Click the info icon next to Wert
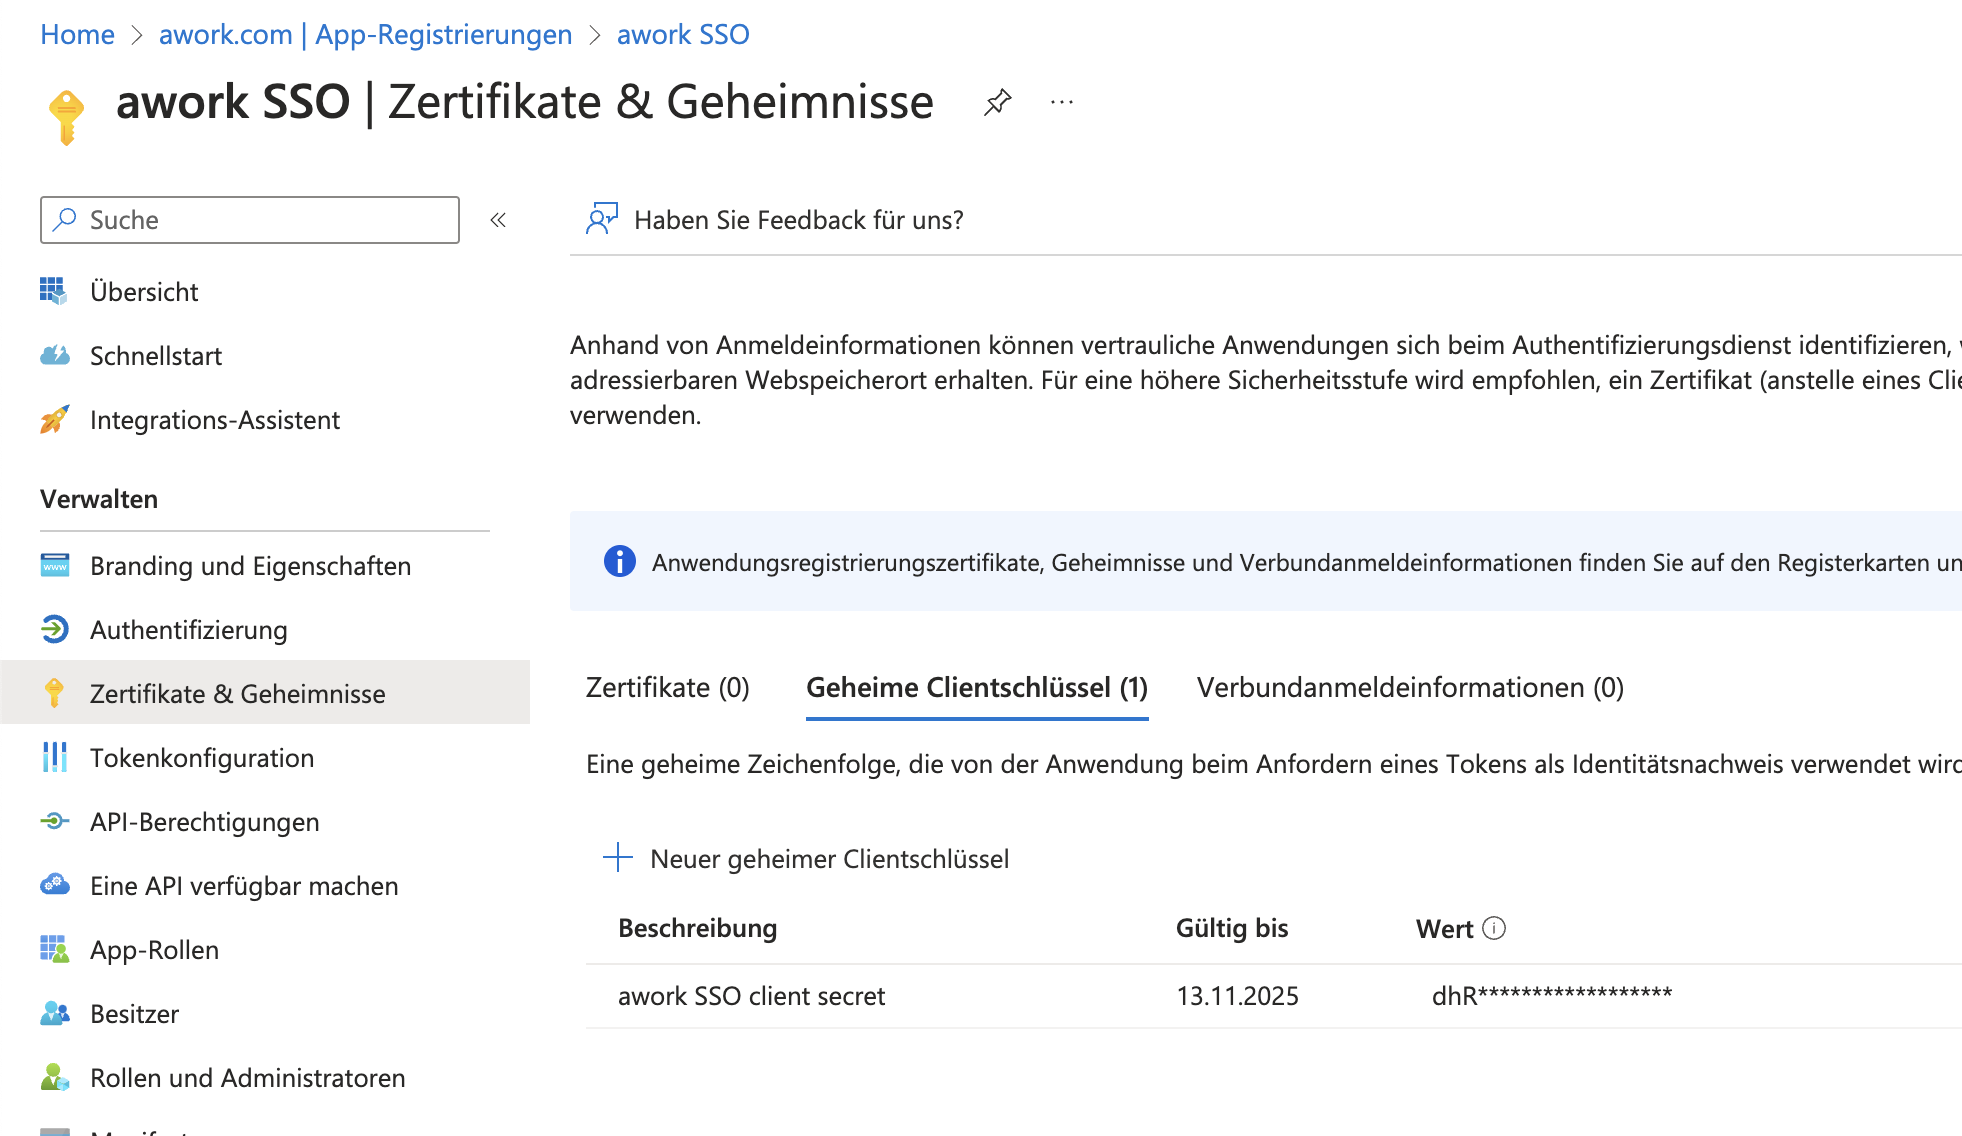The width and height of the screenshot is (1962, 1136). [1494, 928]
